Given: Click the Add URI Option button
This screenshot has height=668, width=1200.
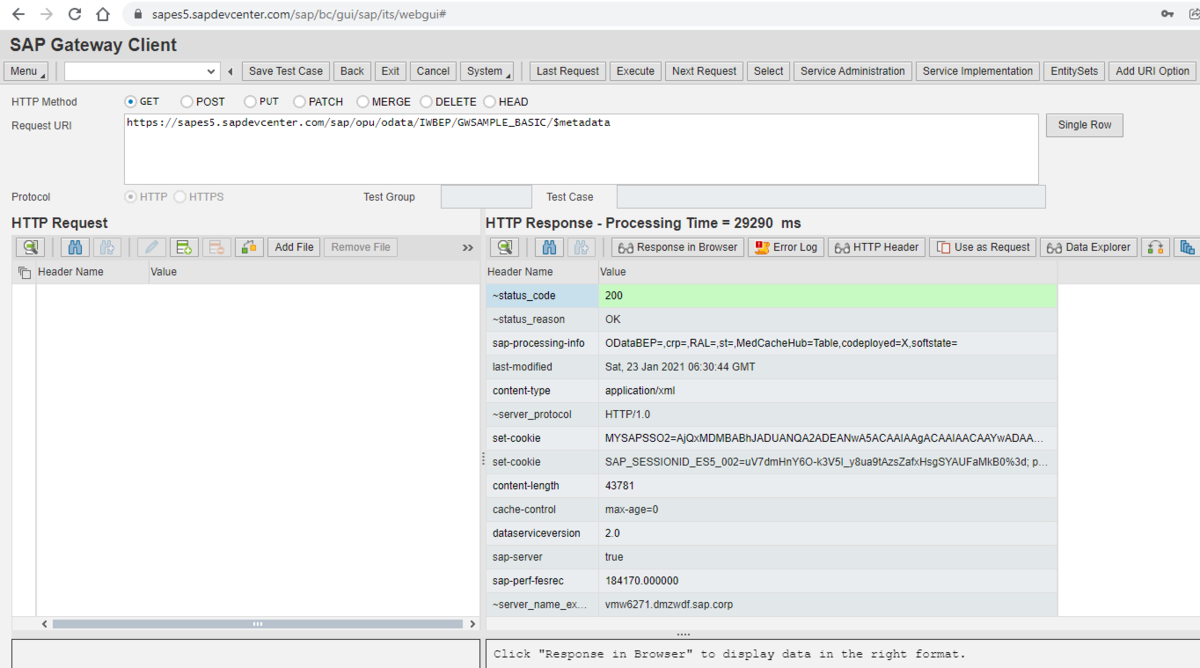Looking at the screenshot, I should 1152,71.
